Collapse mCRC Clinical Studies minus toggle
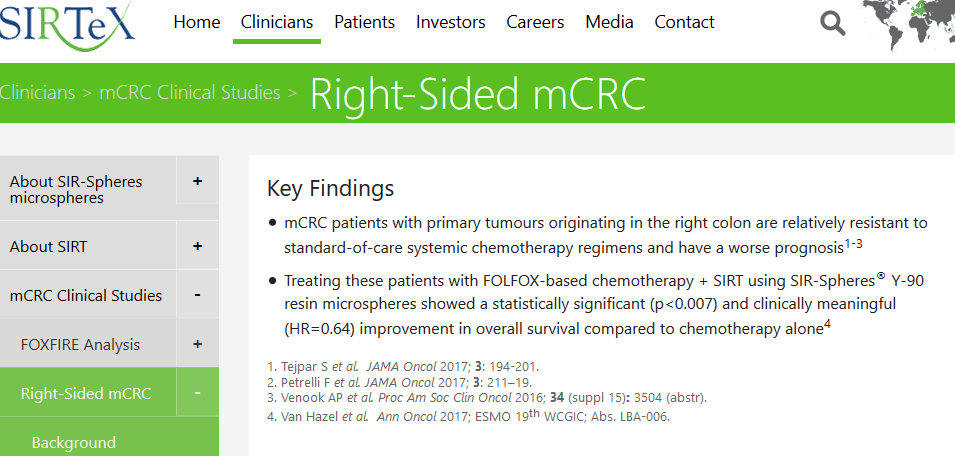This screenshot has height=456, width=955. [197, 295]
